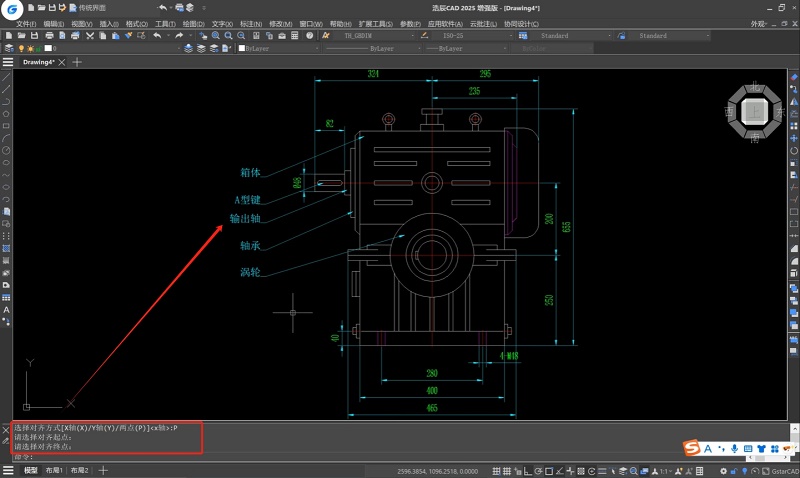
Task: Open the 修改(M) menu
Action: (x=281, y=23)
